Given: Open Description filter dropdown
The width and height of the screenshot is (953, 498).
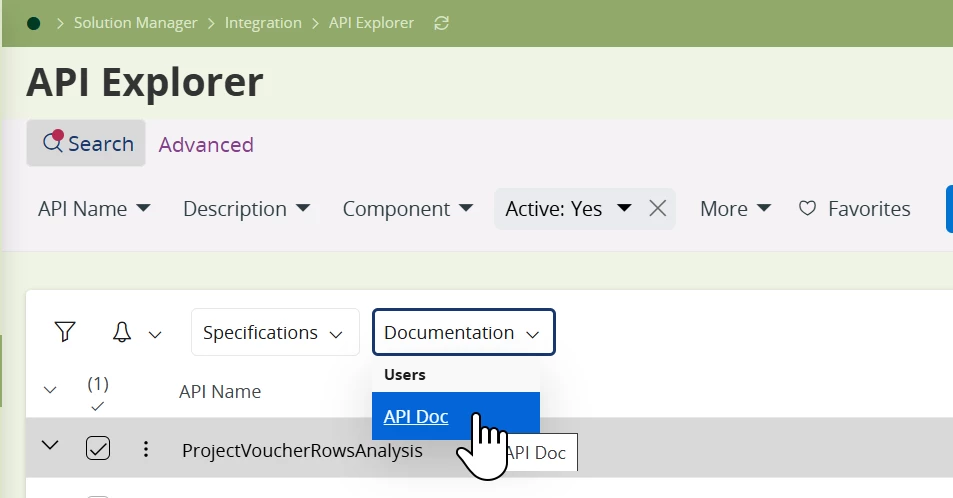Looking at the screenshot, I should 247,209.
